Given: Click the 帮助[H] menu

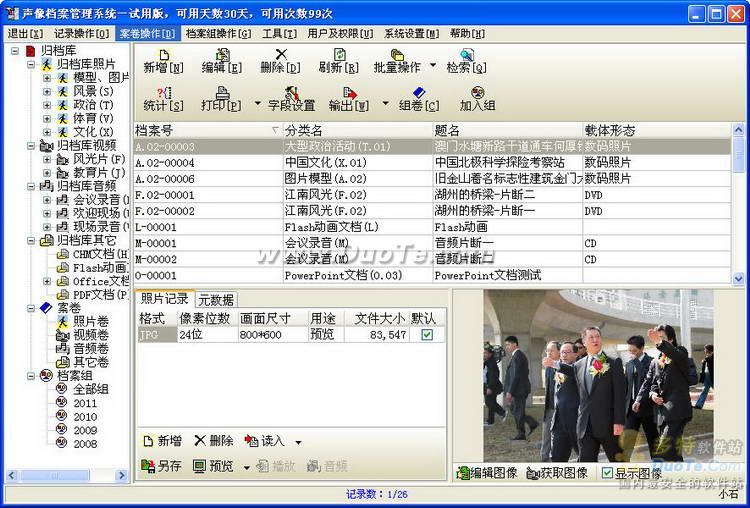Looking at the screenshot, I should point(467,33).
